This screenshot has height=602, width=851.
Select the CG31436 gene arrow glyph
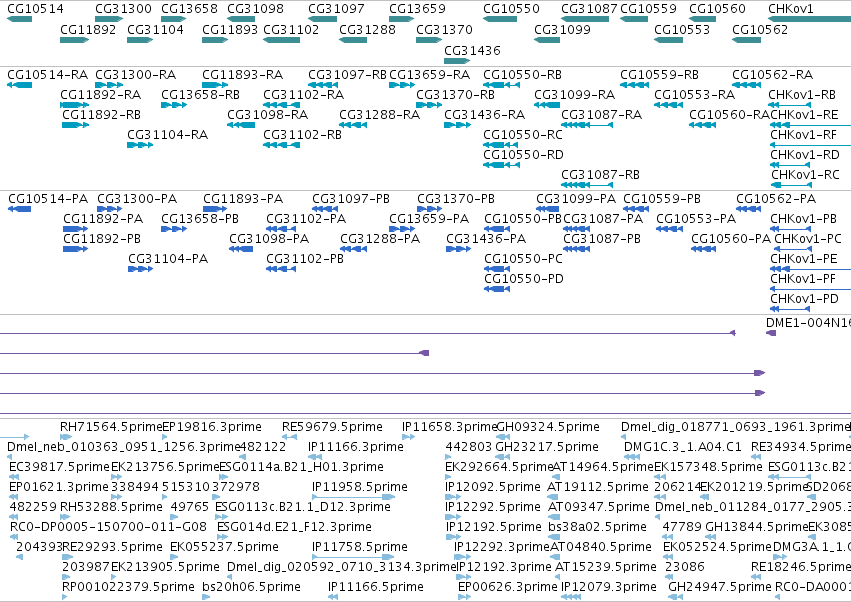click(457, 61)
